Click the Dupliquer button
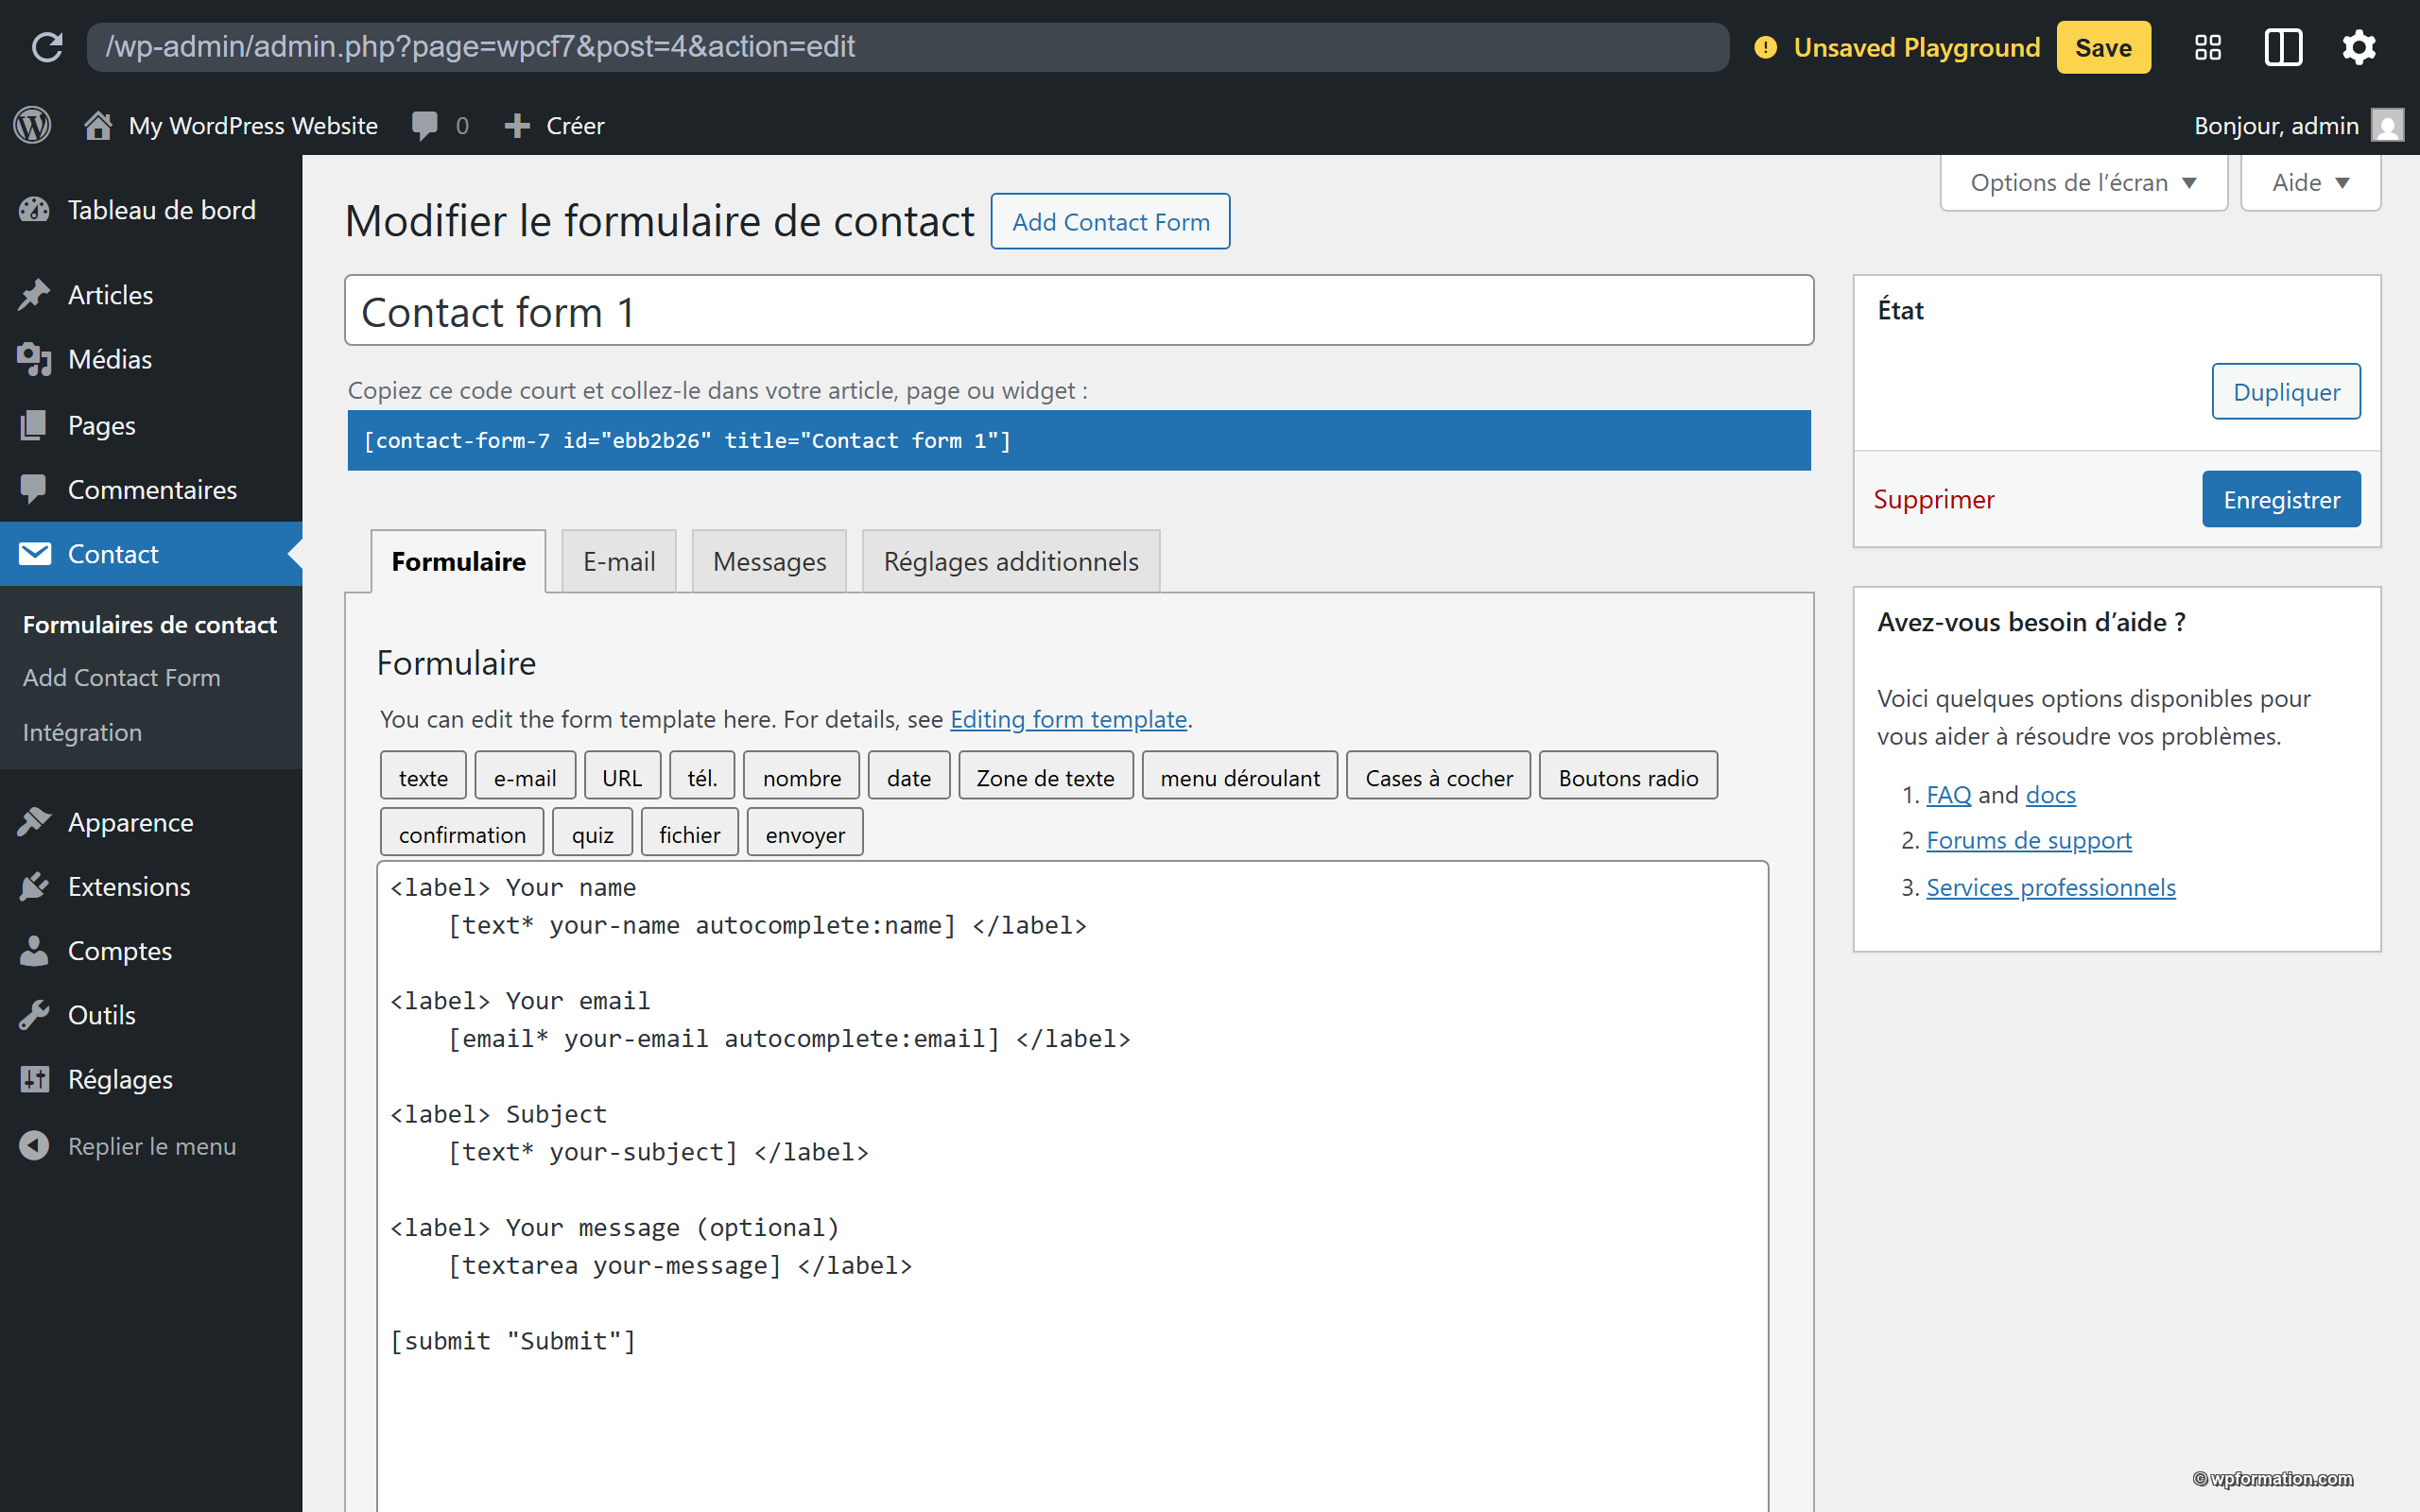Viewport: 2420px width, 1512px height. point(2286,391)
